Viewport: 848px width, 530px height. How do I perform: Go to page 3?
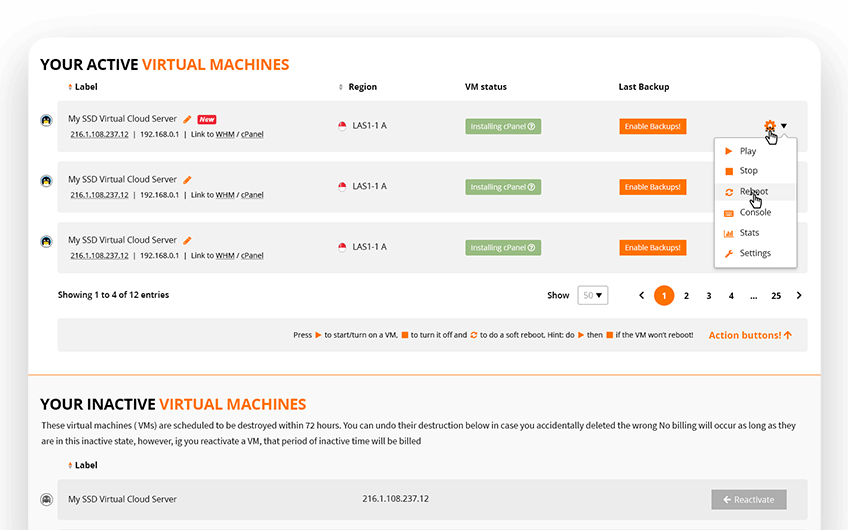pyautogui.click(x=708, y=296)
